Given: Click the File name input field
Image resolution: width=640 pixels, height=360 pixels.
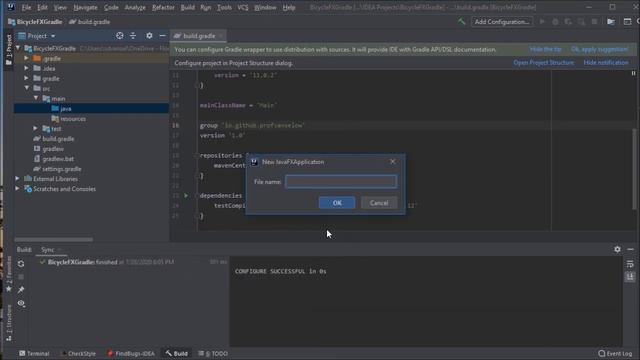Looking at the screenshot, I should (341, 182).
